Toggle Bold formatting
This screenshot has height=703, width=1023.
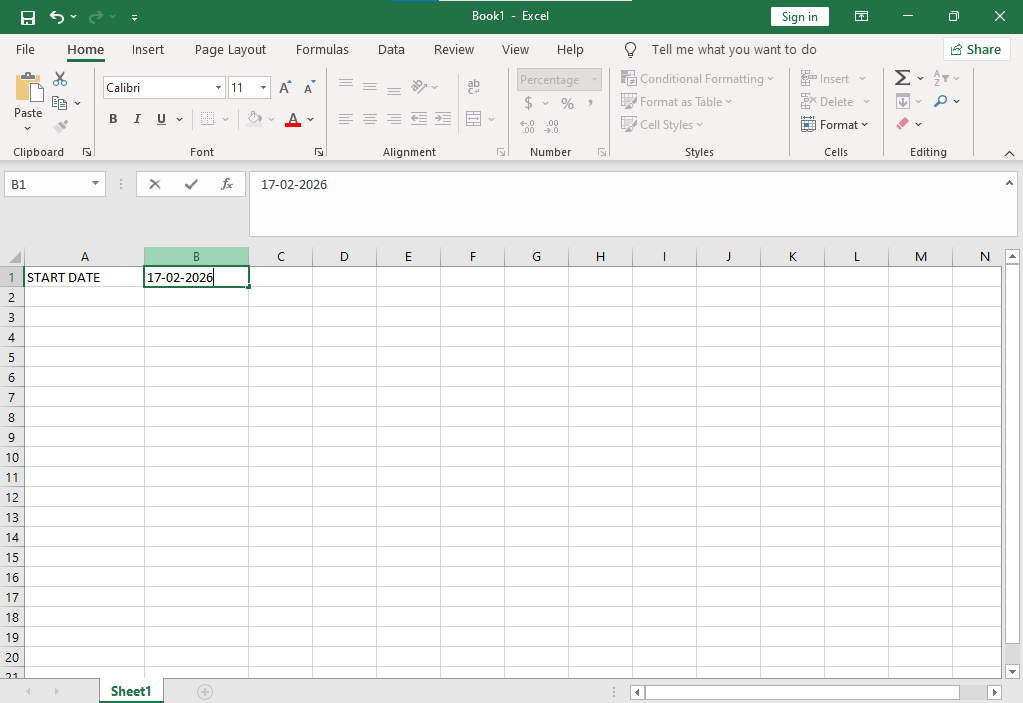pyautogui.click(x=113, y=119)
